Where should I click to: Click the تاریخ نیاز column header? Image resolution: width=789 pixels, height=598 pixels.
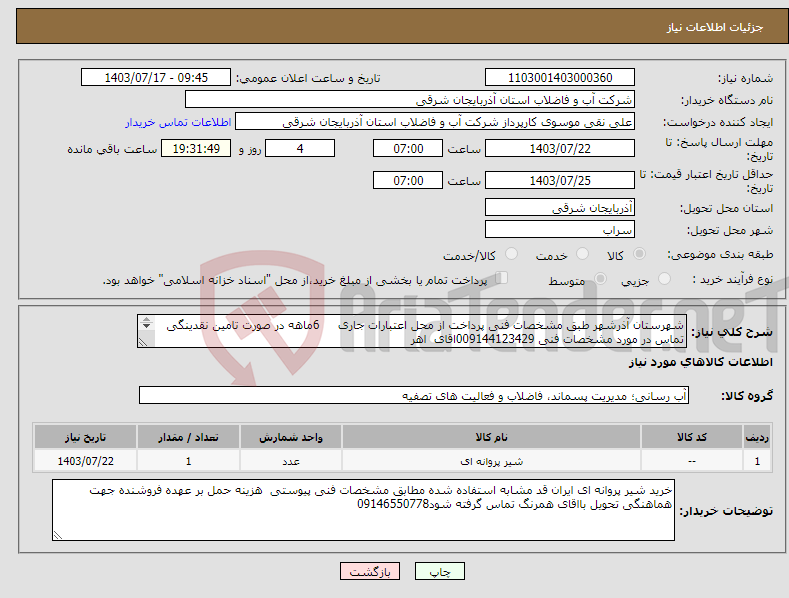[x=86, y=437]
